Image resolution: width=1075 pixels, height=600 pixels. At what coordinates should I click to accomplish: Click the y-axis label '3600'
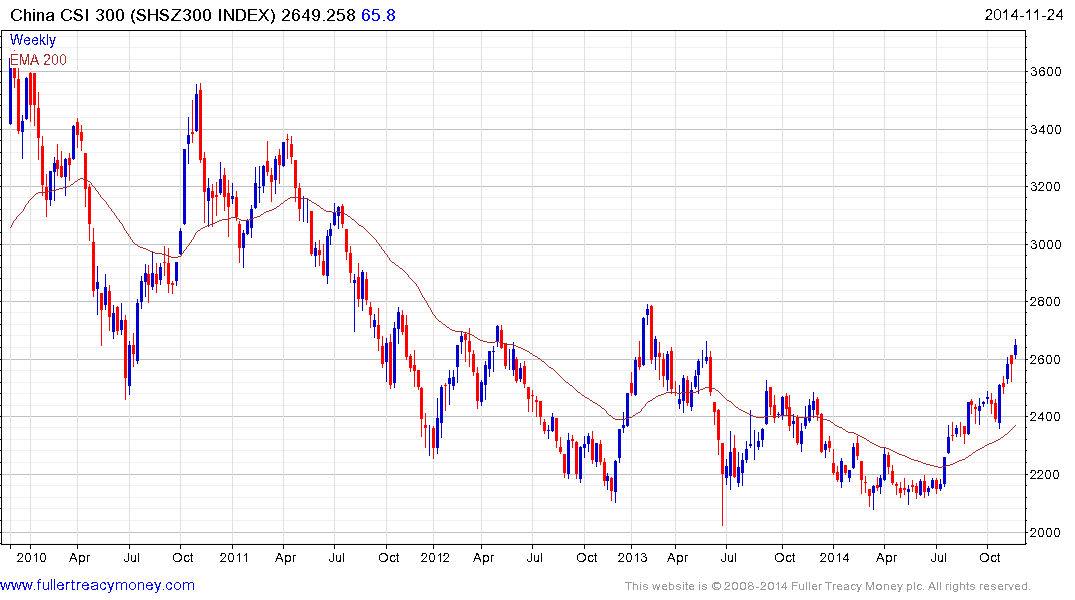coord(1046,71)
